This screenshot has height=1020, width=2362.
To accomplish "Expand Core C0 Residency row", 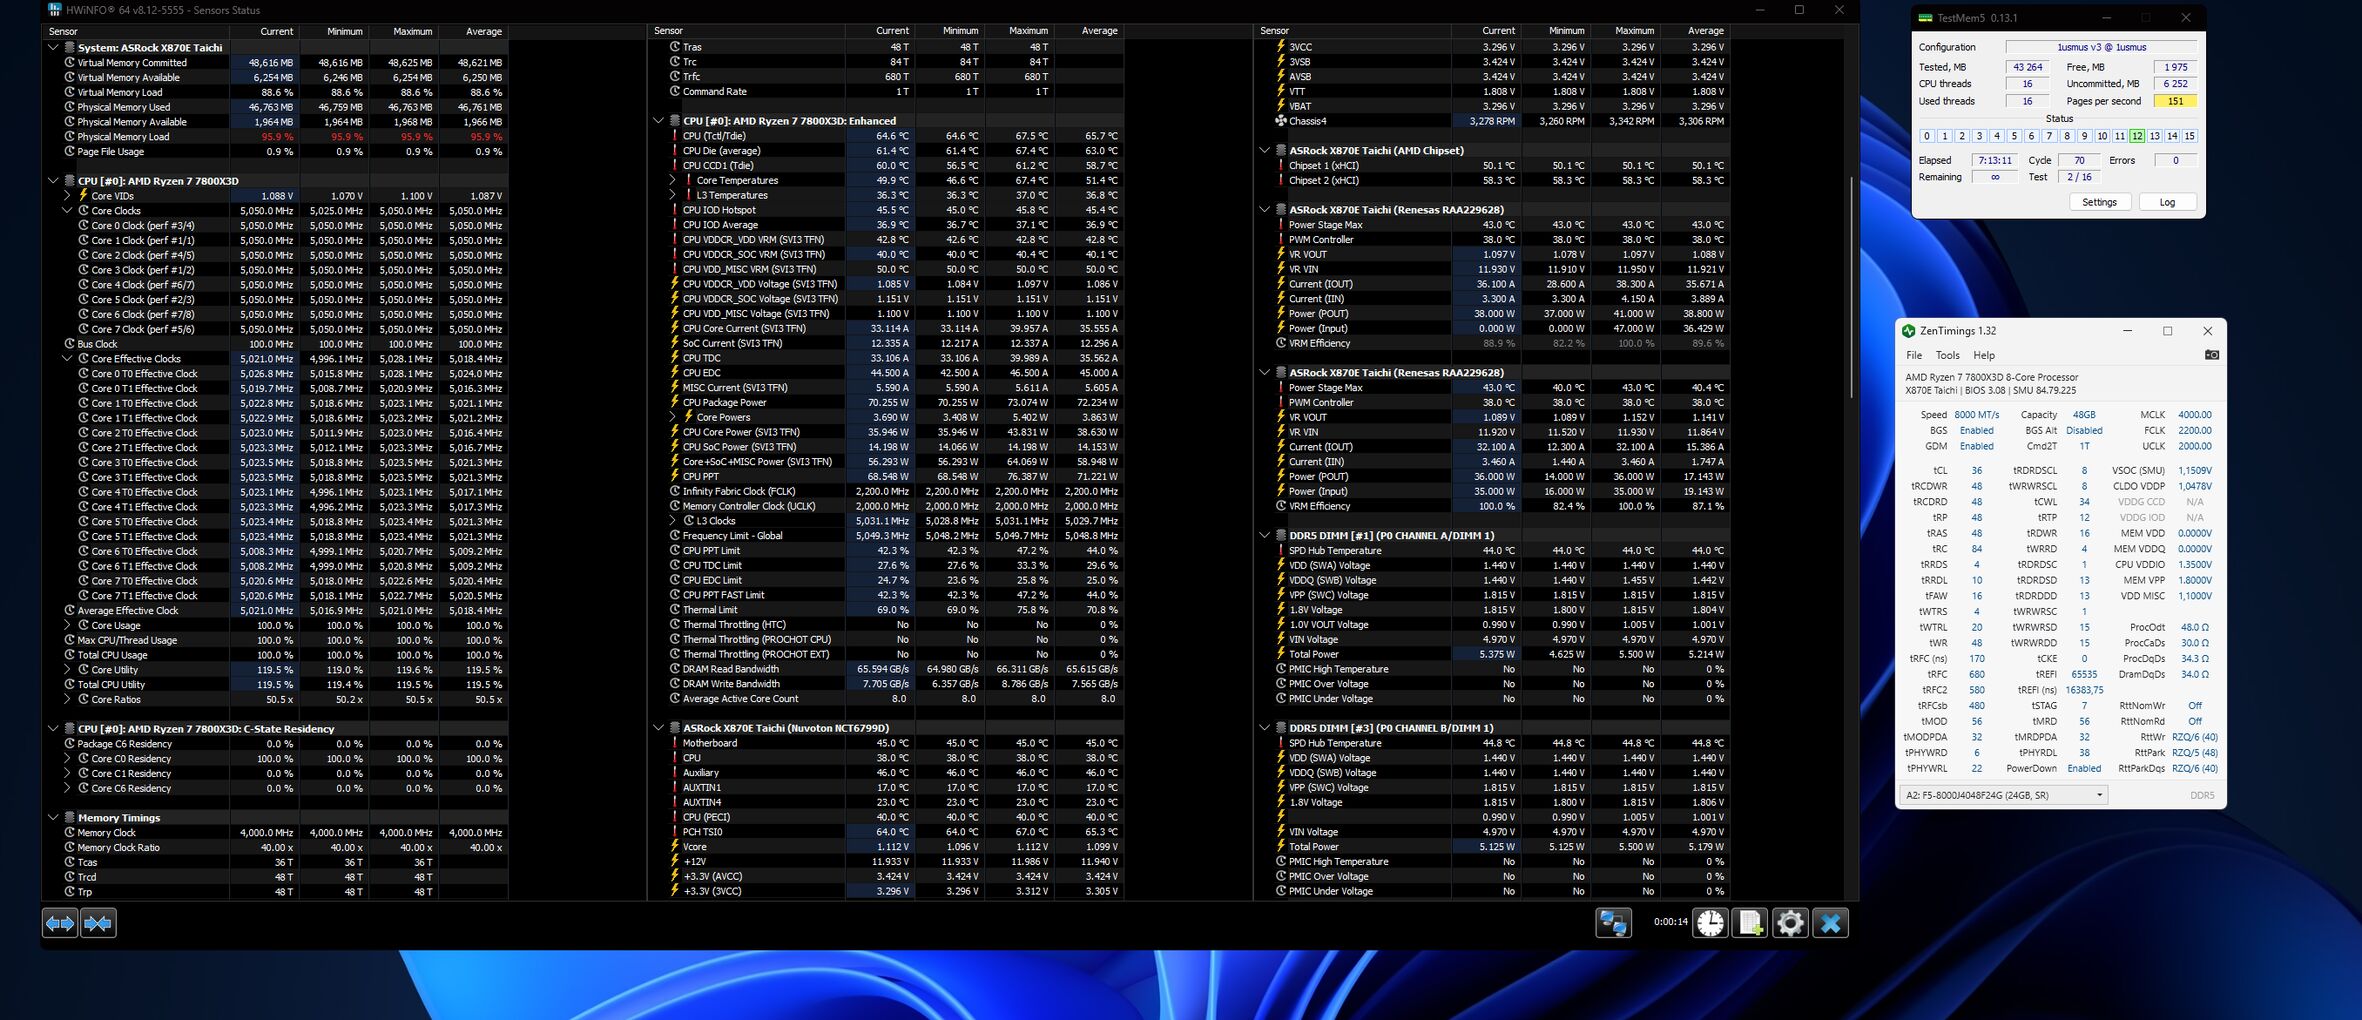I will pos(67,759).
